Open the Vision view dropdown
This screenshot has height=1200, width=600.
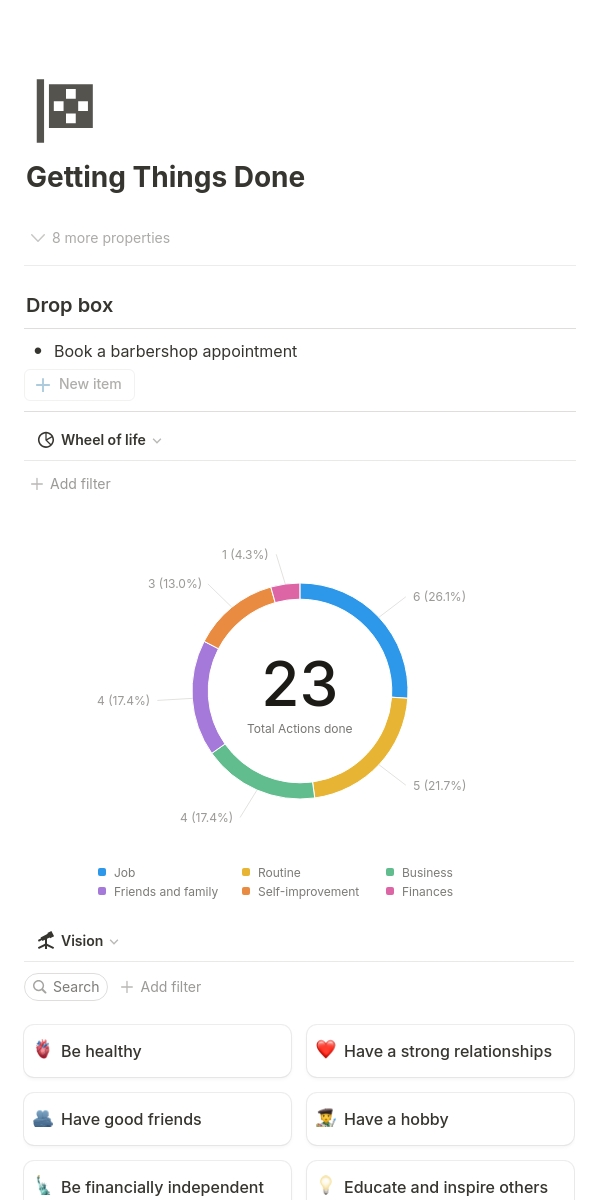pos(114,942)
